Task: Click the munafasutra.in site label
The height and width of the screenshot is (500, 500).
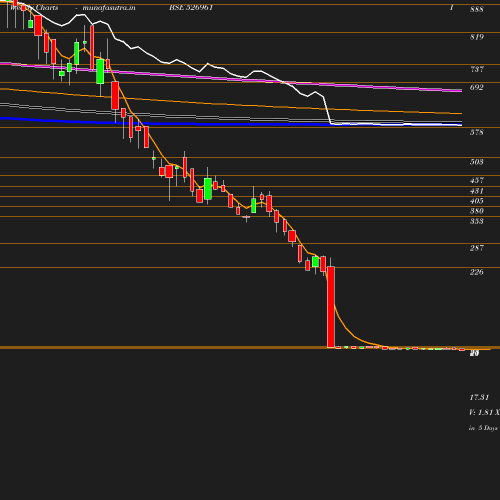Action: [x=109, y=8]
